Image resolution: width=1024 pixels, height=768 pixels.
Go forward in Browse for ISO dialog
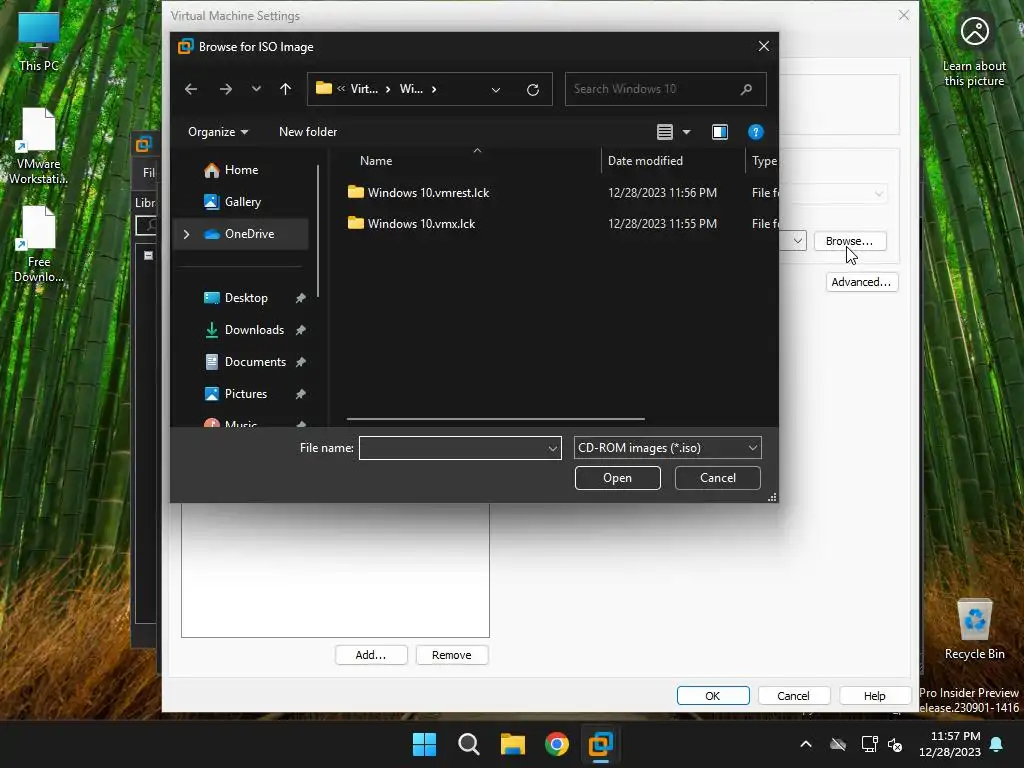pyautogui.click(x=225, y=89)
